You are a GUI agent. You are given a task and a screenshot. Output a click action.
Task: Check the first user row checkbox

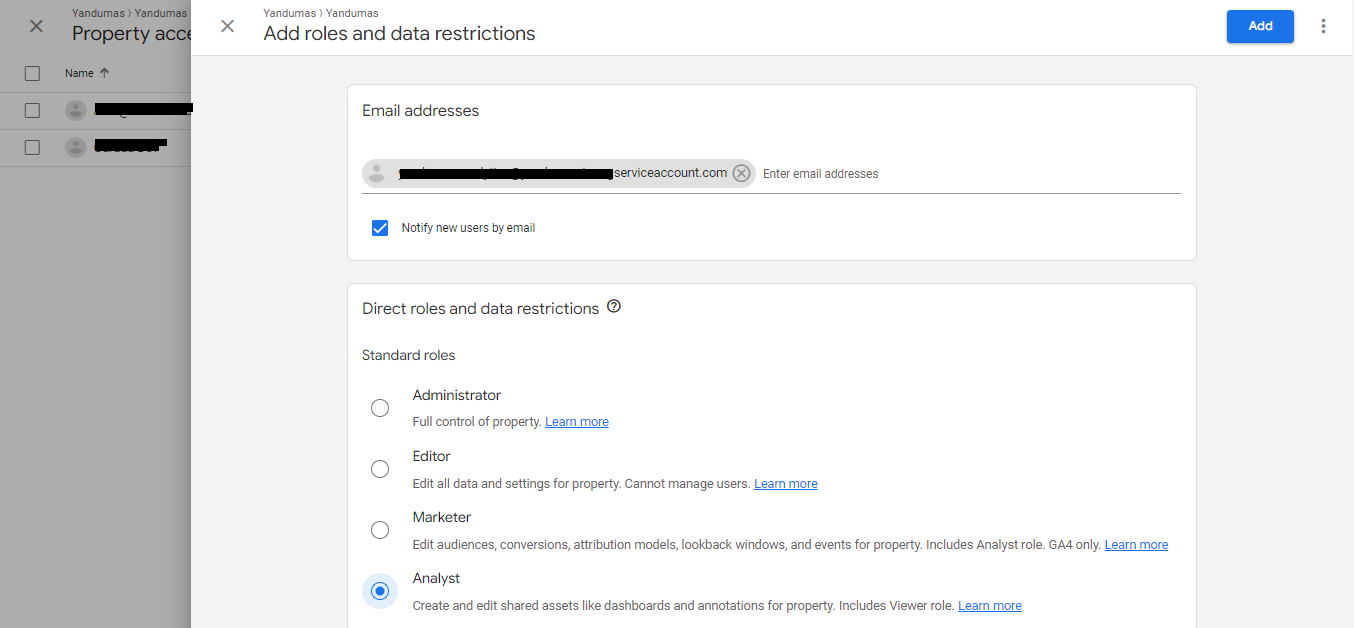click(32, 110)
